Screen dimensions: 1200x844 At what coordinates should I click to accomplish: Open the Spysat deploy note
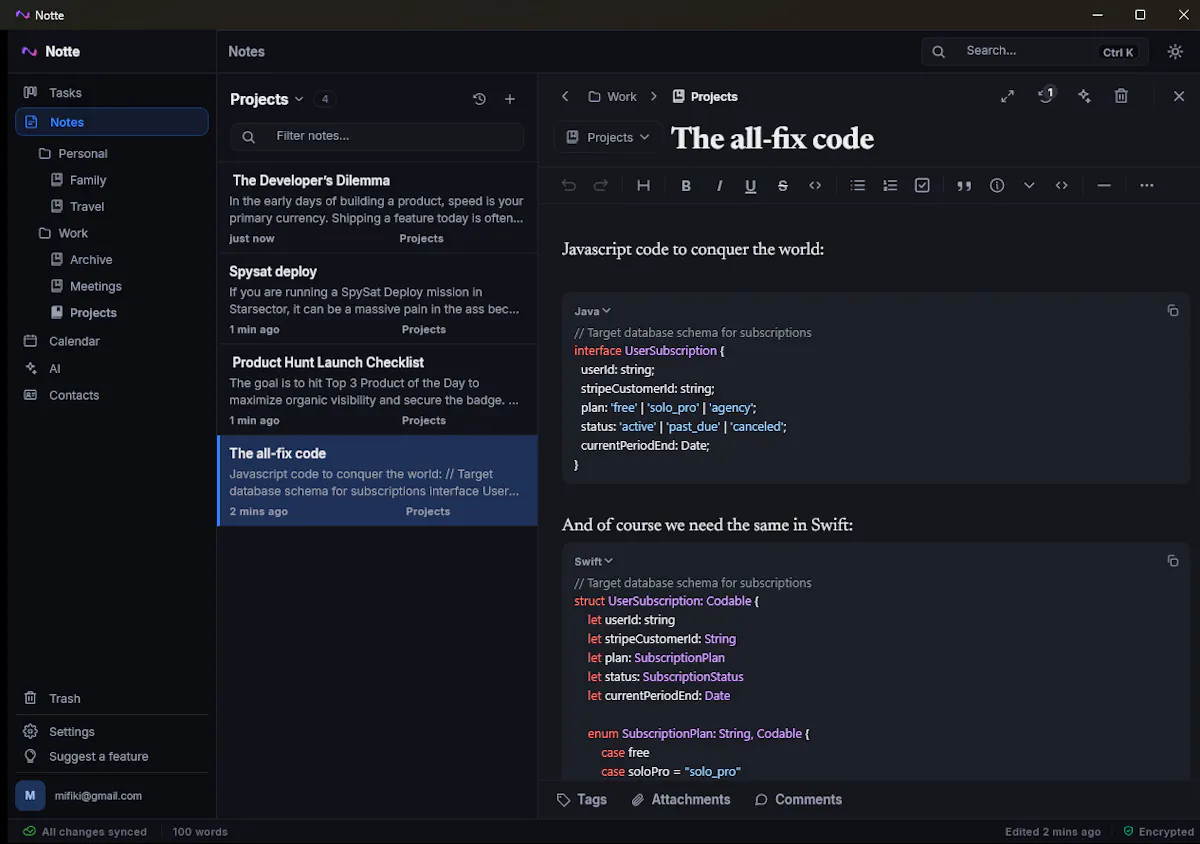pos(377,299)
